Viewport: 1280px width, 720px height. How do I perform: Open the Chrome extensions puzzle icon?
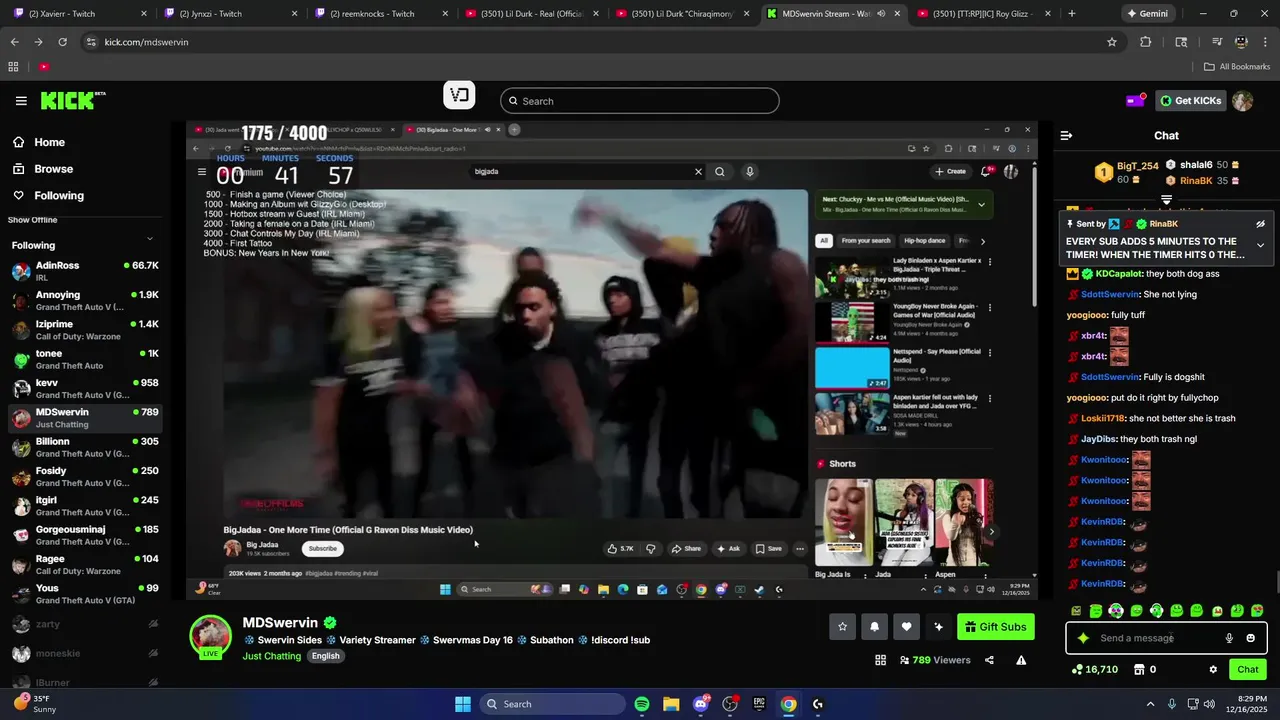tap(1146, 42)
